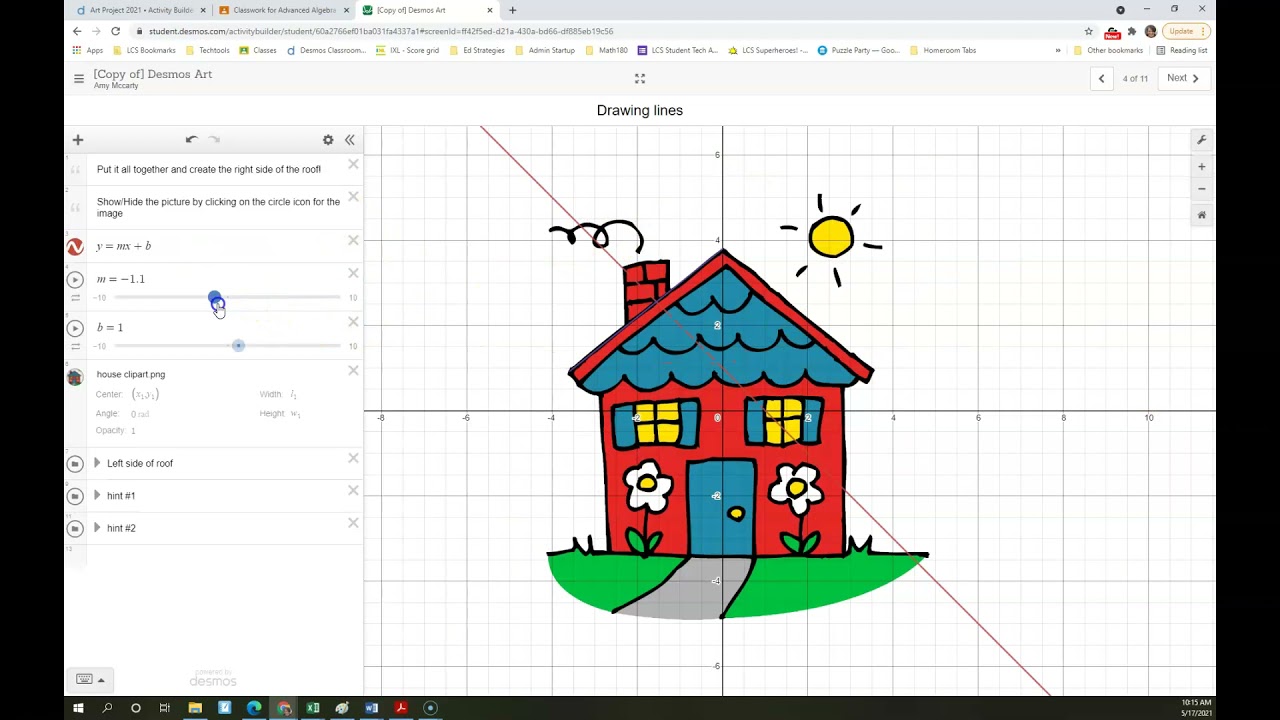Change animation loop mode for b slider
The width and height of the screenshot is (1280, 720).
tap(75, 346)
